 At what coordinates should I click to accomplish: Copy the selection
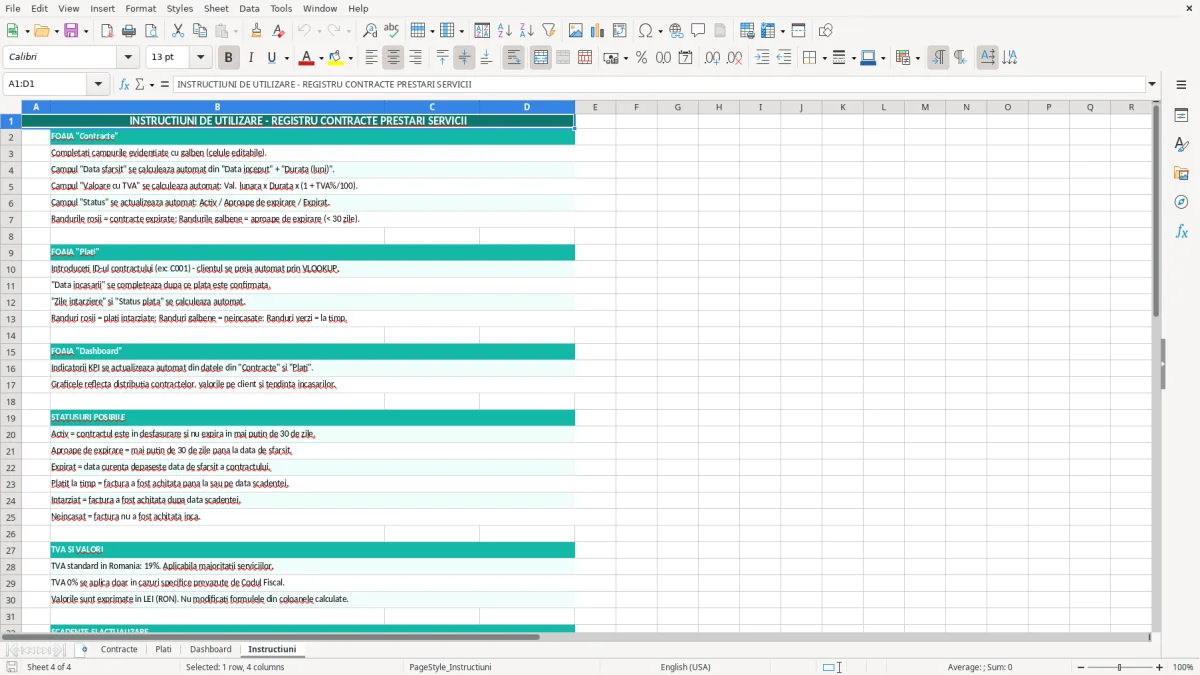[199, 31]
